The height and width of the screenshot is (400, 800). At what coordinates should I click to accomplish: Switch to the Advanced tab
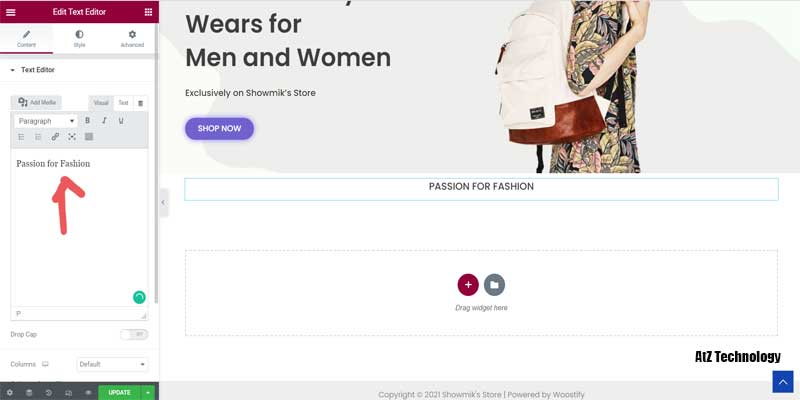pos(132,38)
